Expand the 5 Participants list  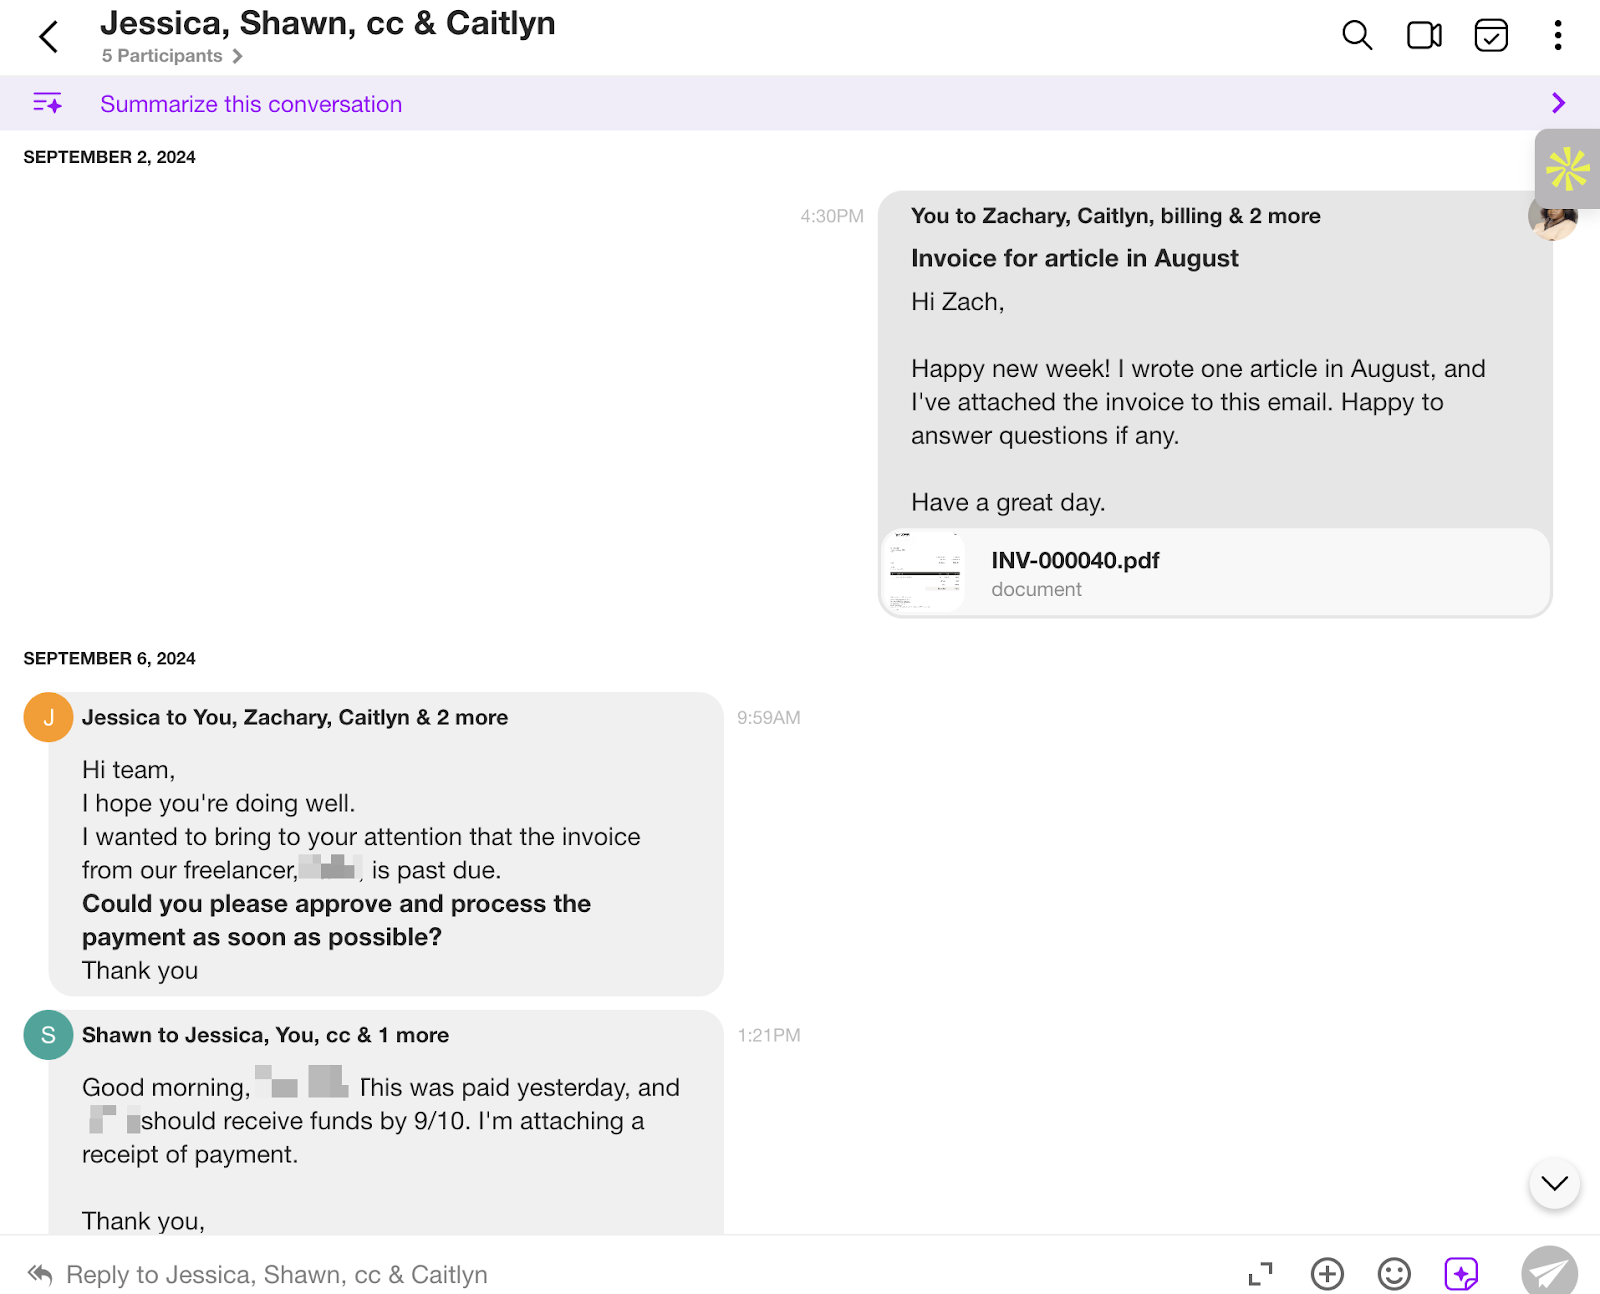(172, 56)
